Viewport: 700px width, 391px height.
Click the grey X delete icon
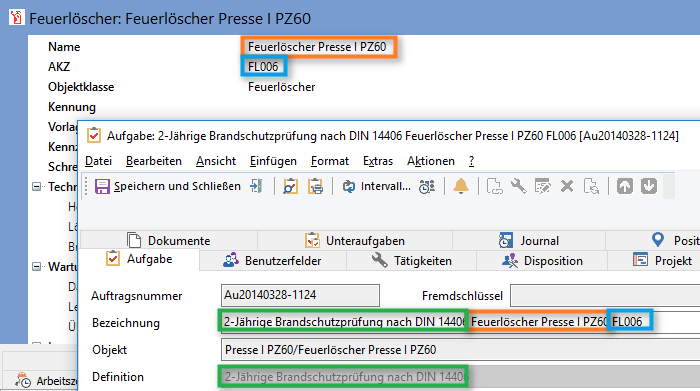(567, 186)
